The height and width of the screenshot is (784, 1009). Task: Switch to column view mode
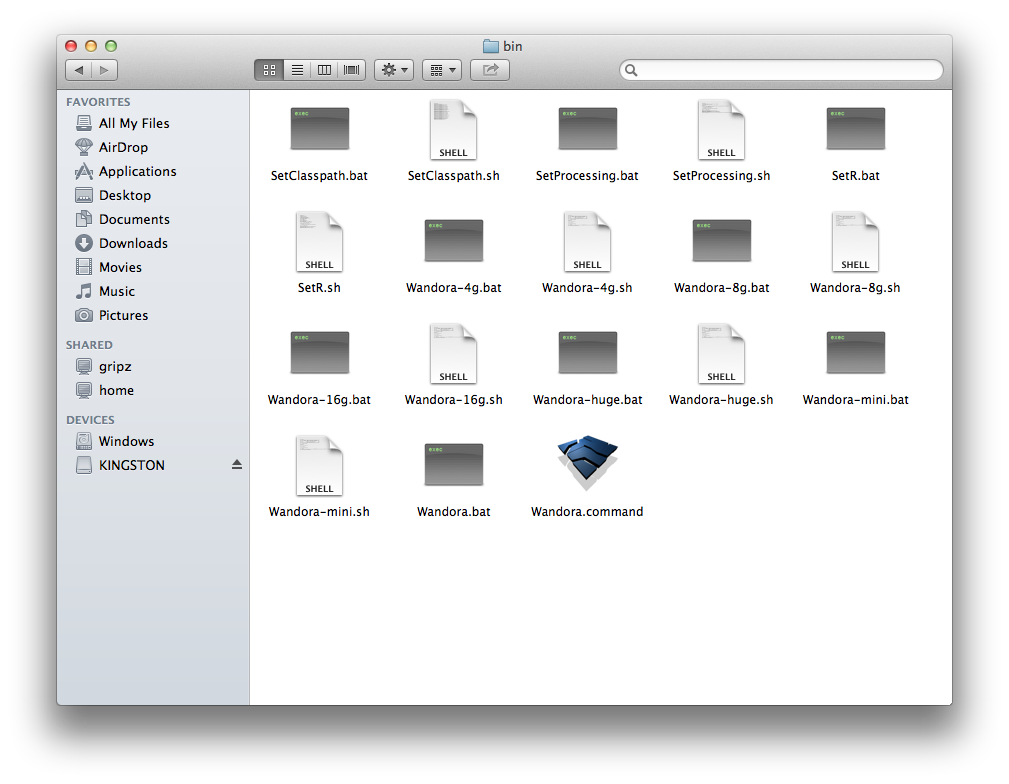click(324, 70)
